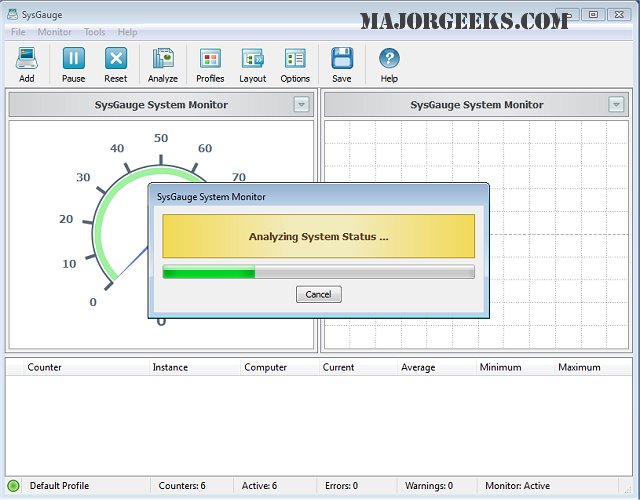Click 'Monitor: Active' in the status bar
Screen dimensions: 640x500
518,486
